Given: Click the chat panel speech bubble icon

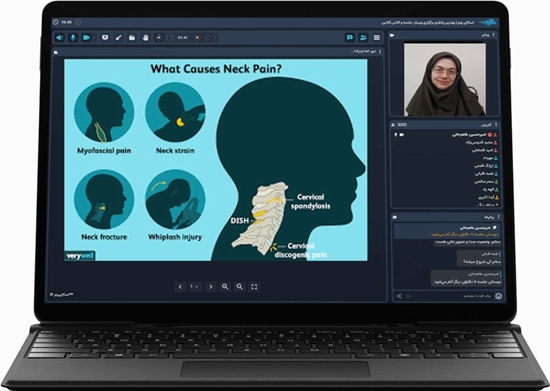Looking at the screenshot, I should click(395, 218).
